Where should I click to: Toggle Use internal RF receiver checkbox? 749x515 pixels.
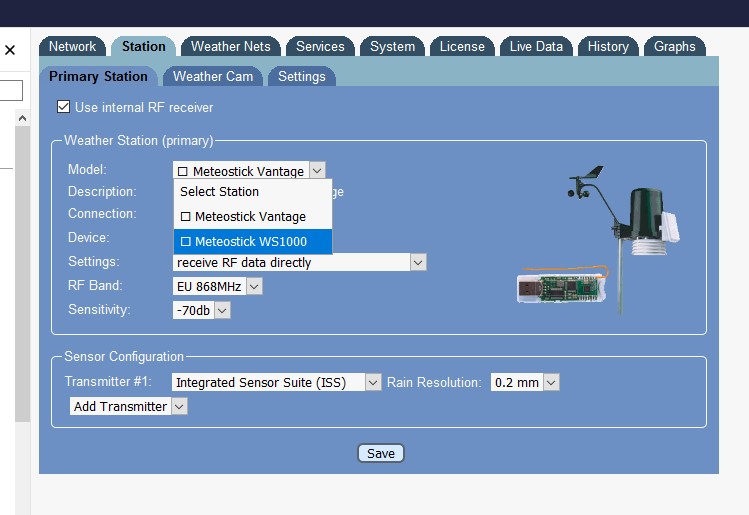(64, 107)
